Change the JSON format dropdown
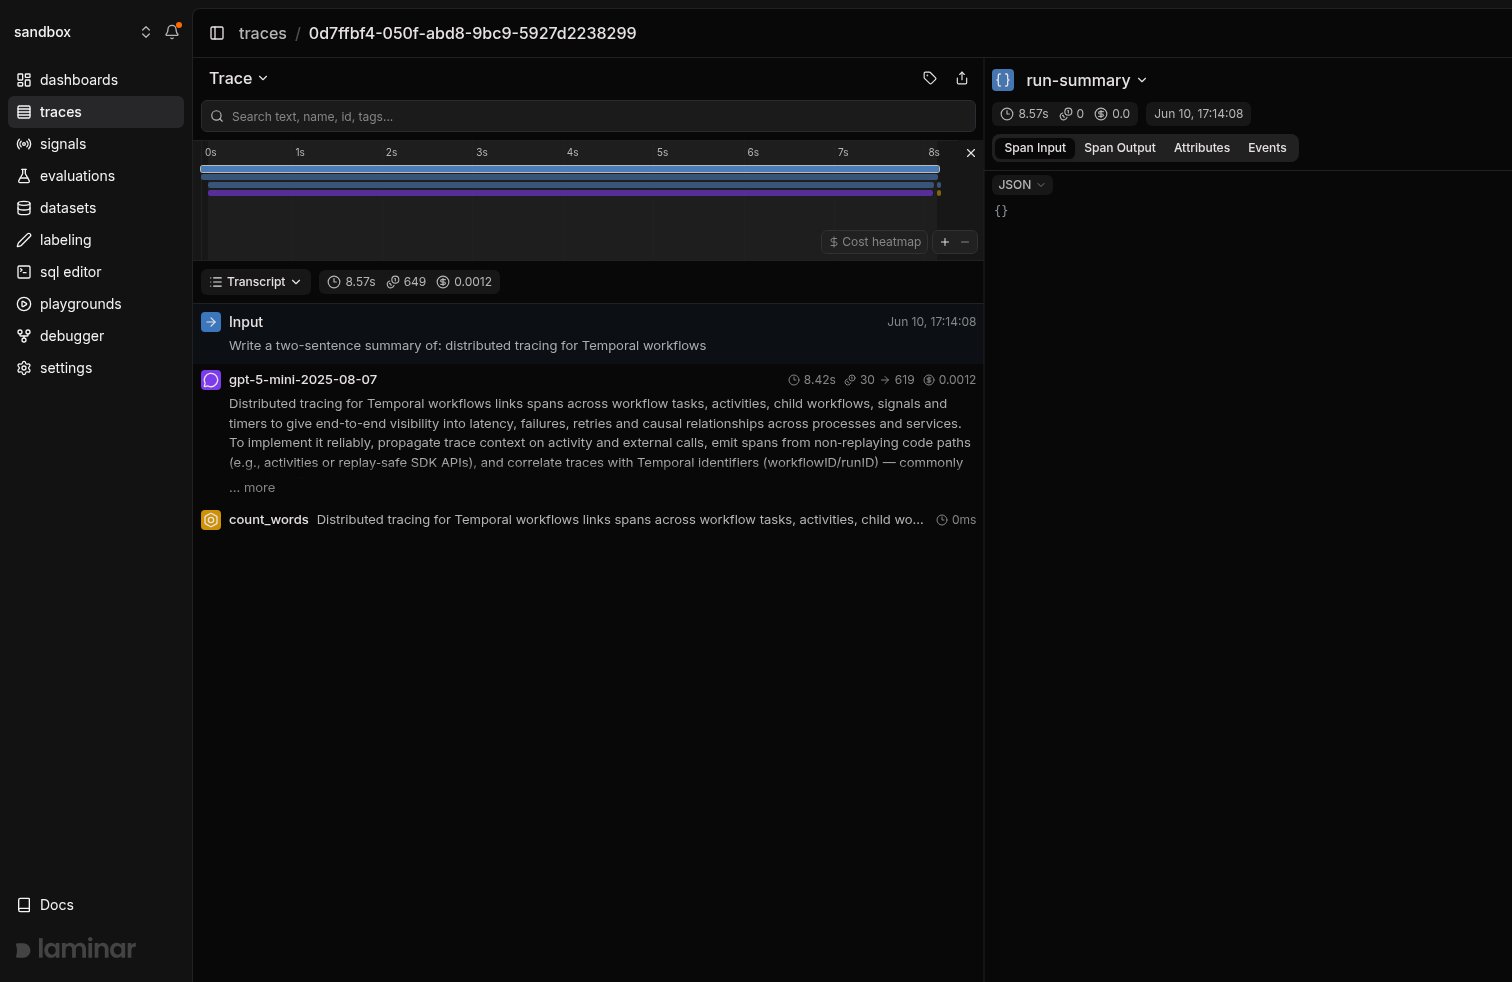The height and width of the screenshot is (982, 1512). point(1022,185)
